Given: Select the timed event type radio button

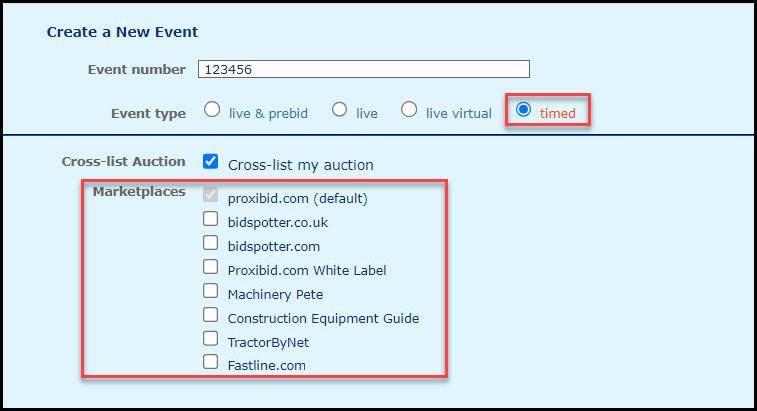Looking at the screenshot, I should (x=523, y=110).
